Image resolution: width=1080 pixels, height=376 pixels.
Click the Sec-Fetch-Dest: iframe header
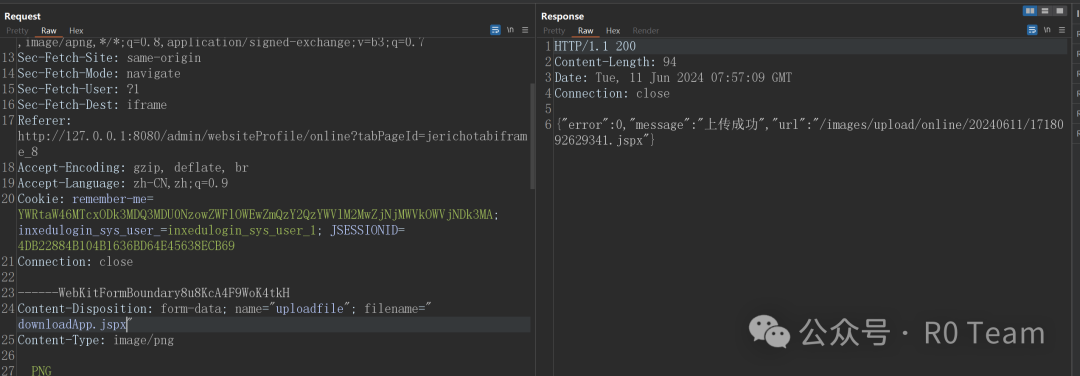click(x=92, y=105)
